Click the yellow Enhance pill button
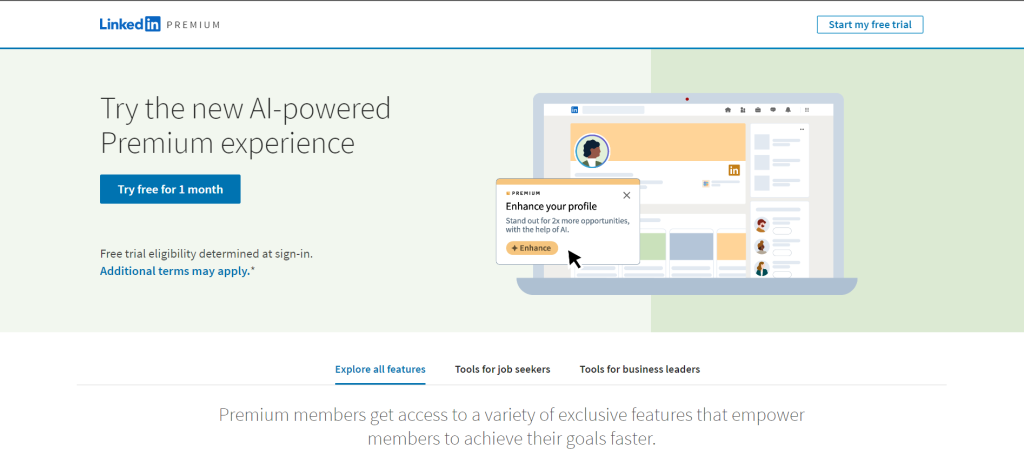Screen dimensions: 1024x463 click(x=531, y=247)
